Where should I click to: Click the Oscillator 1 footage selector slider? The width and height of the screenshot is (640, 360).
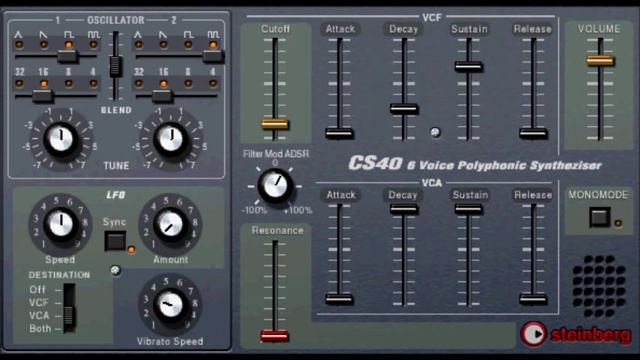click(42, 96)
